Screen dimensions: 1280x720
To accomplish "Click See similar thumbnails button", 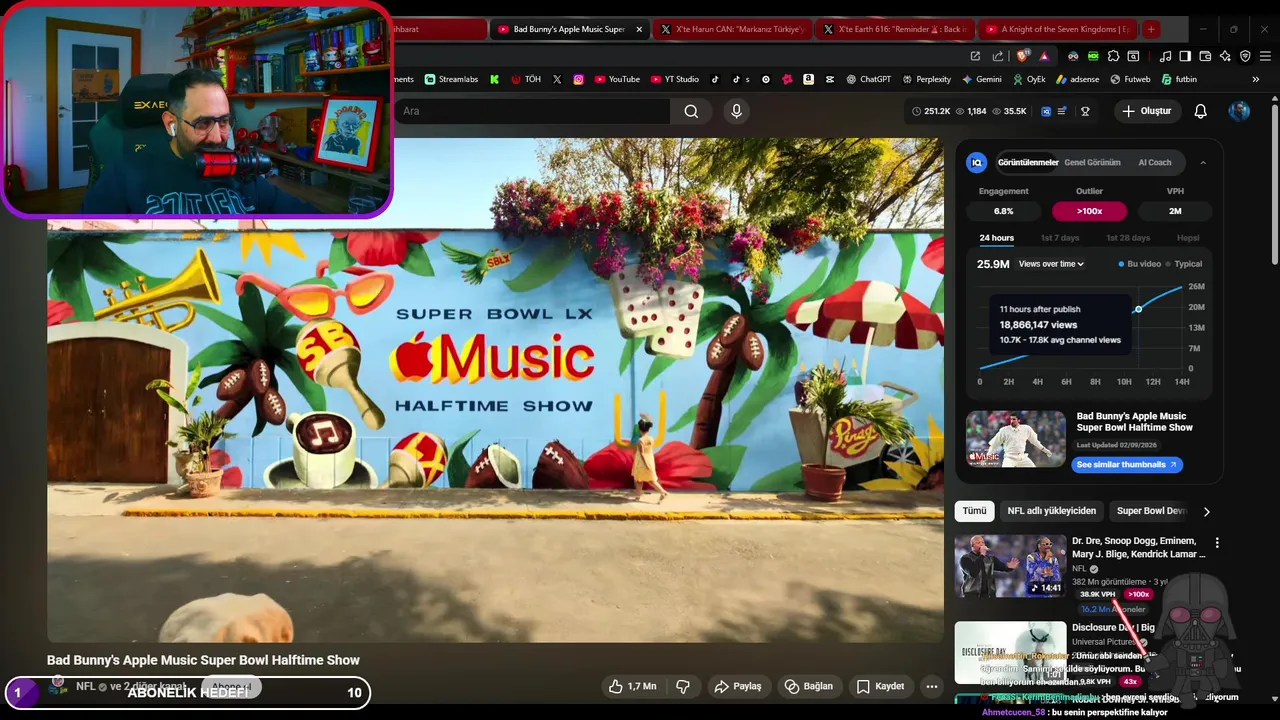I will click(x=1127, y=464).
